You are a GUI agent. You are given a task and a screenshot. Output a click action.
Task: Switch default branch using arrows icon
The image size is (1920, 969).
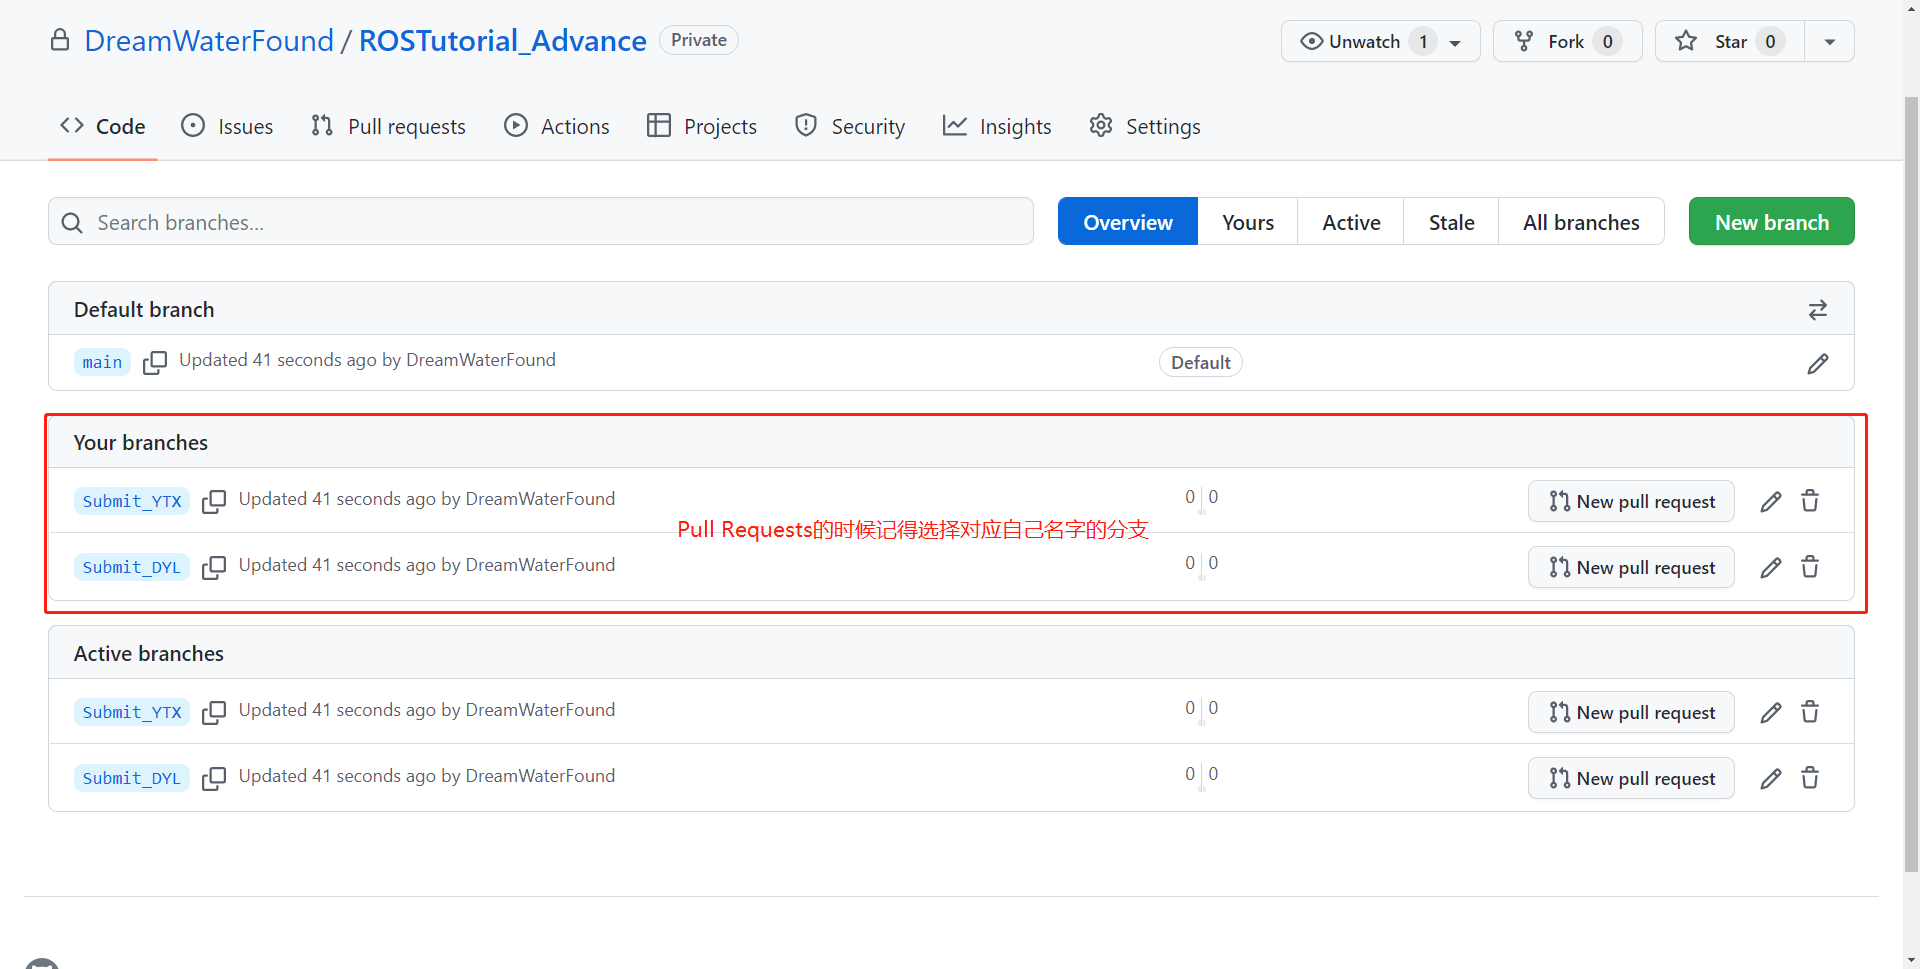point(1818,310)
